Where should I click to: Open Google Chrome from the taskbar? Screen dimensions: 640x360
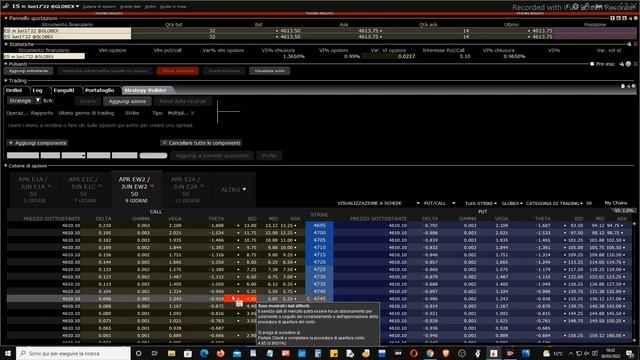pyautogui.click(x=430, y=353)
